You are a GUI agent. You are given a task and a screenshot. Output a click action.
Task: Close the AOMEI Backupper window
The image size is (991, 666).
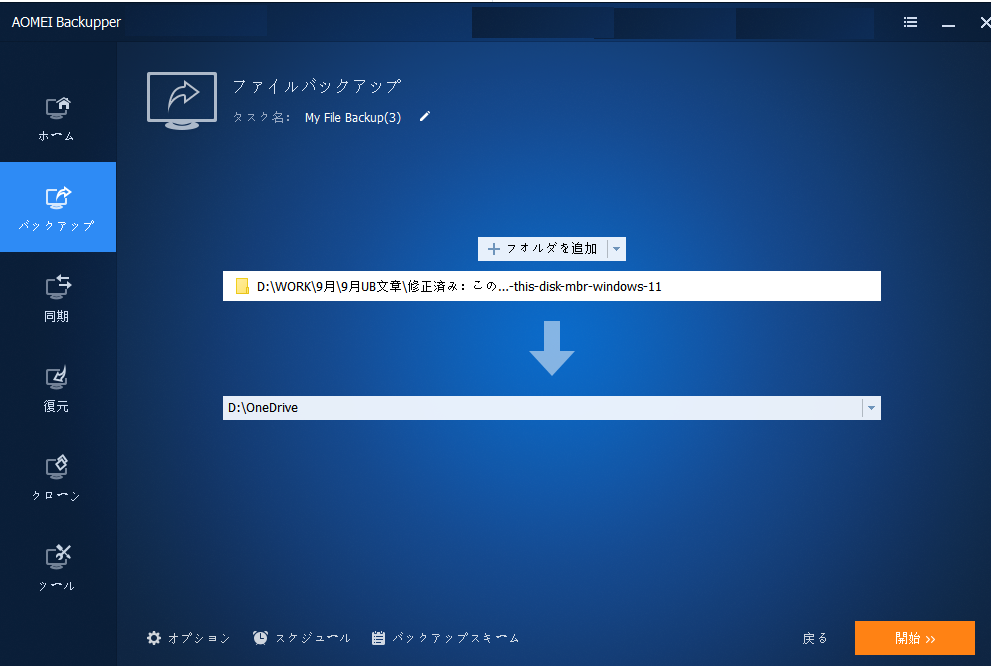(x=985, y=23)
